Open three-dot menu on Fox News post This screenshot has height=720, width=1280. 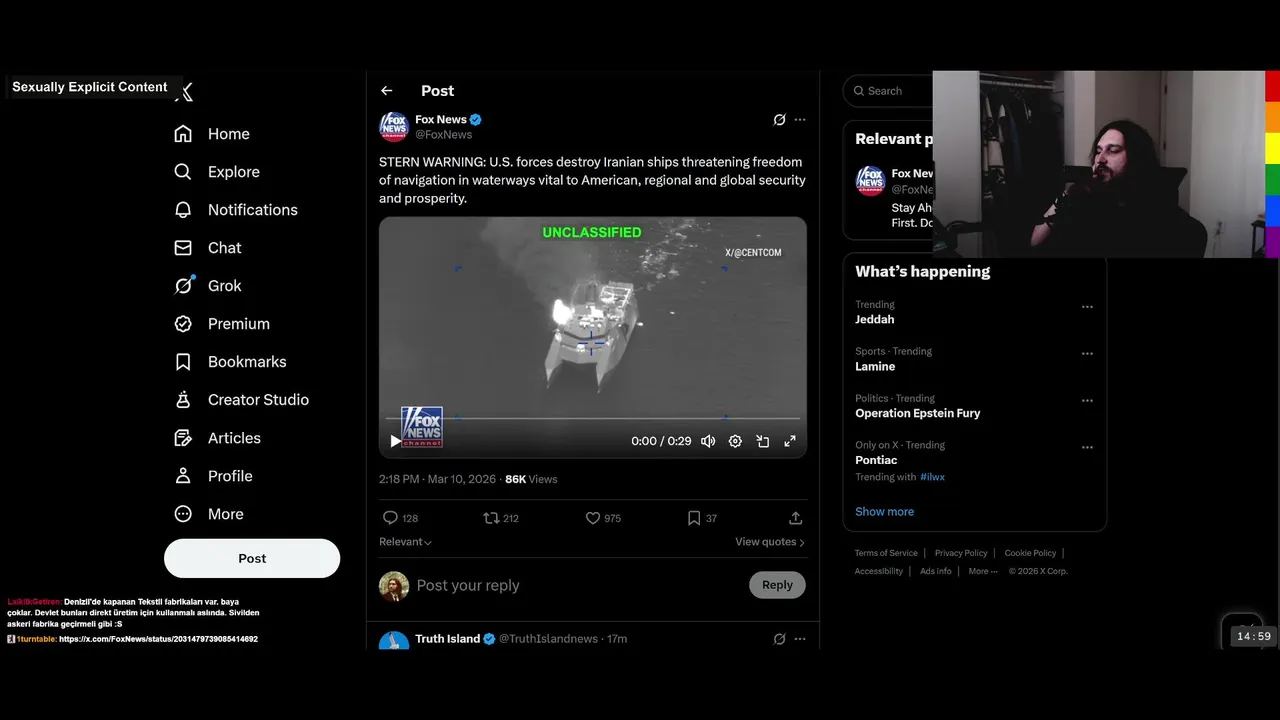click(x=800, y=120)
